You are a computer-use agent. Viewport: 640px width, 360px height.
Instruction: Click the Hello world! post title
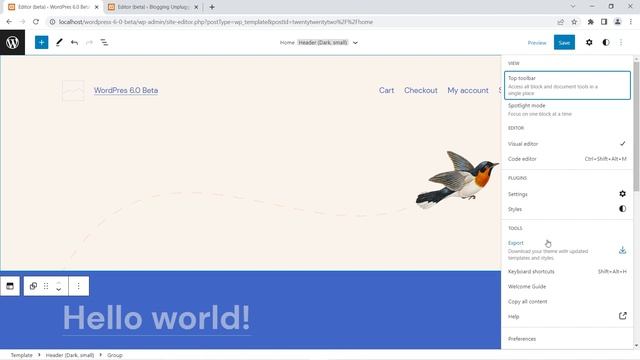[x=156, y=318]
